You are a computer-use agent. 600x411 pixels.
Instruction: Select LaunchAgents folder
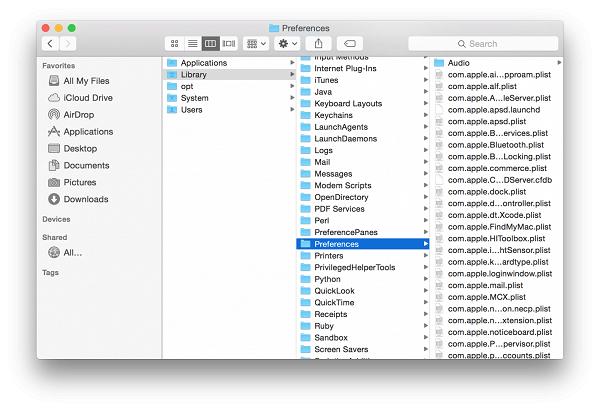(363, 127)
